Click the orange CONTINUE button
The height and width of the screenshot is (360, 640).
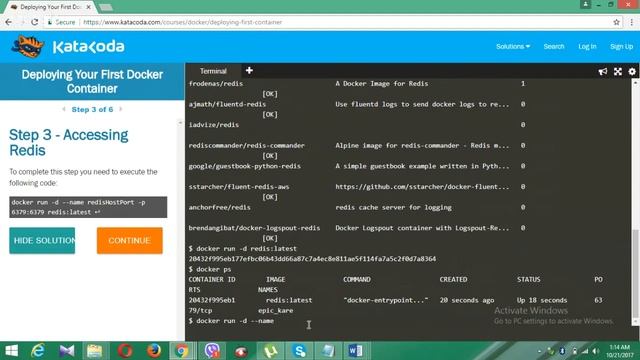click(129, 240)
